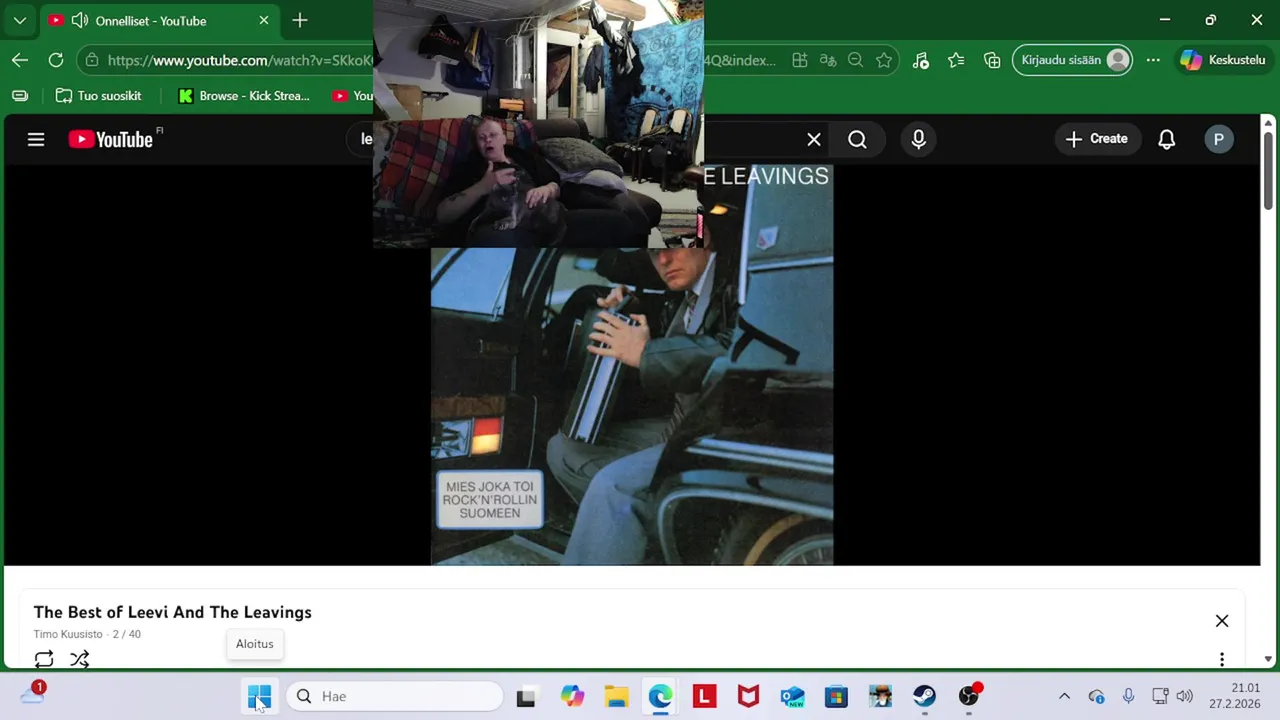The image size is (1280, 720).
Task: Add page to favorites with star
Action: click(x=884, y=60)
